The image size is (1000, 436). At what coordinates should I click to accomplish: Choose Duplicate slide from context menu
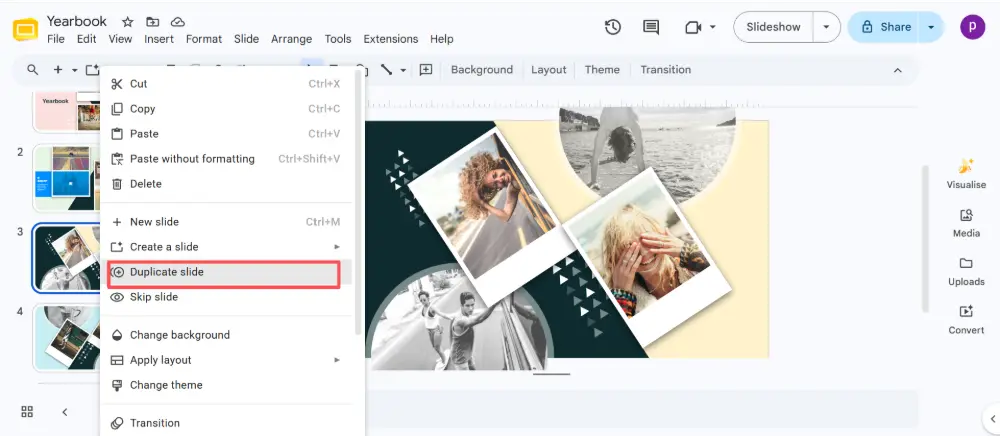[226, 272]
